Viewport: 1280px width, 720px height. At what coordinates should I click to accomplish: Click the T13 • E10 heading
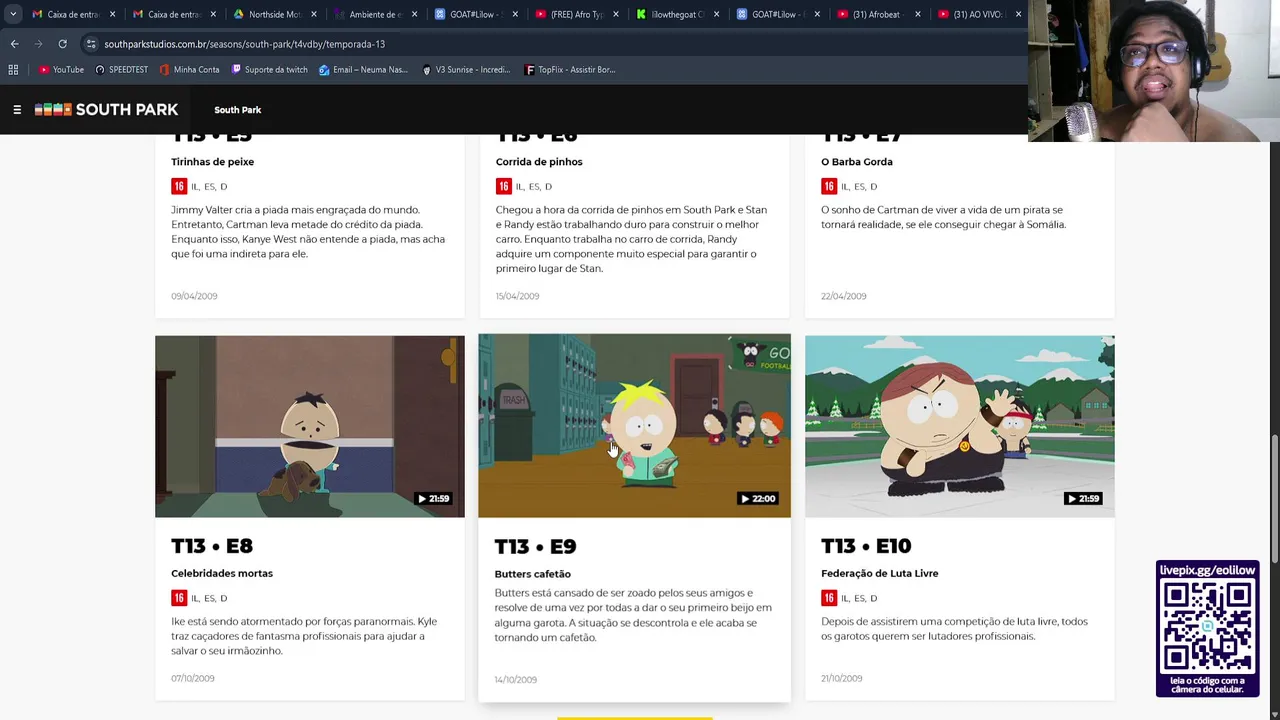tap(866, 546)
